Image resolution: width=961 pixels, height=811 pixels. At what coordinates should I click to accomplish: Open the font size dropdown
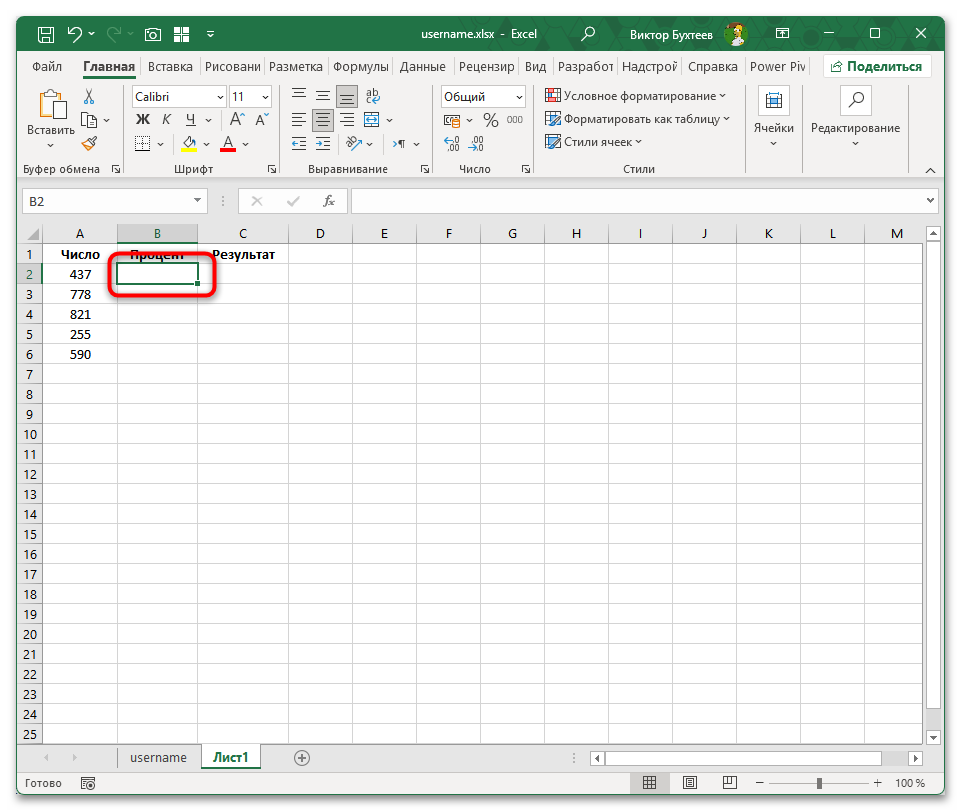(x=263, y=96)
